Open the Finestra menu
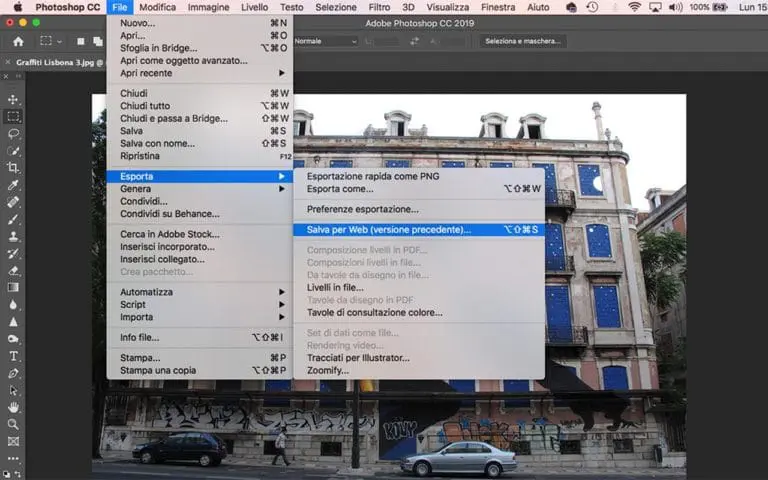This screenshot has height=480, width=768. pos(498,7)
